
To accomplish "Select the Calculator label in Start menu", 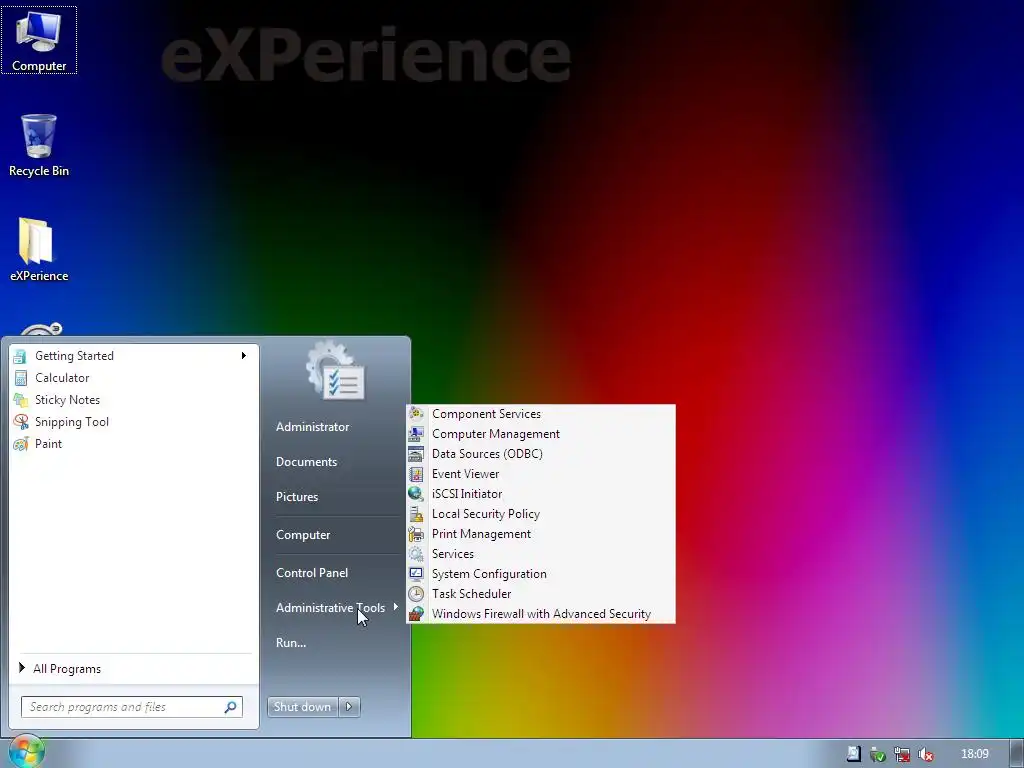I will tap(62, 378).
